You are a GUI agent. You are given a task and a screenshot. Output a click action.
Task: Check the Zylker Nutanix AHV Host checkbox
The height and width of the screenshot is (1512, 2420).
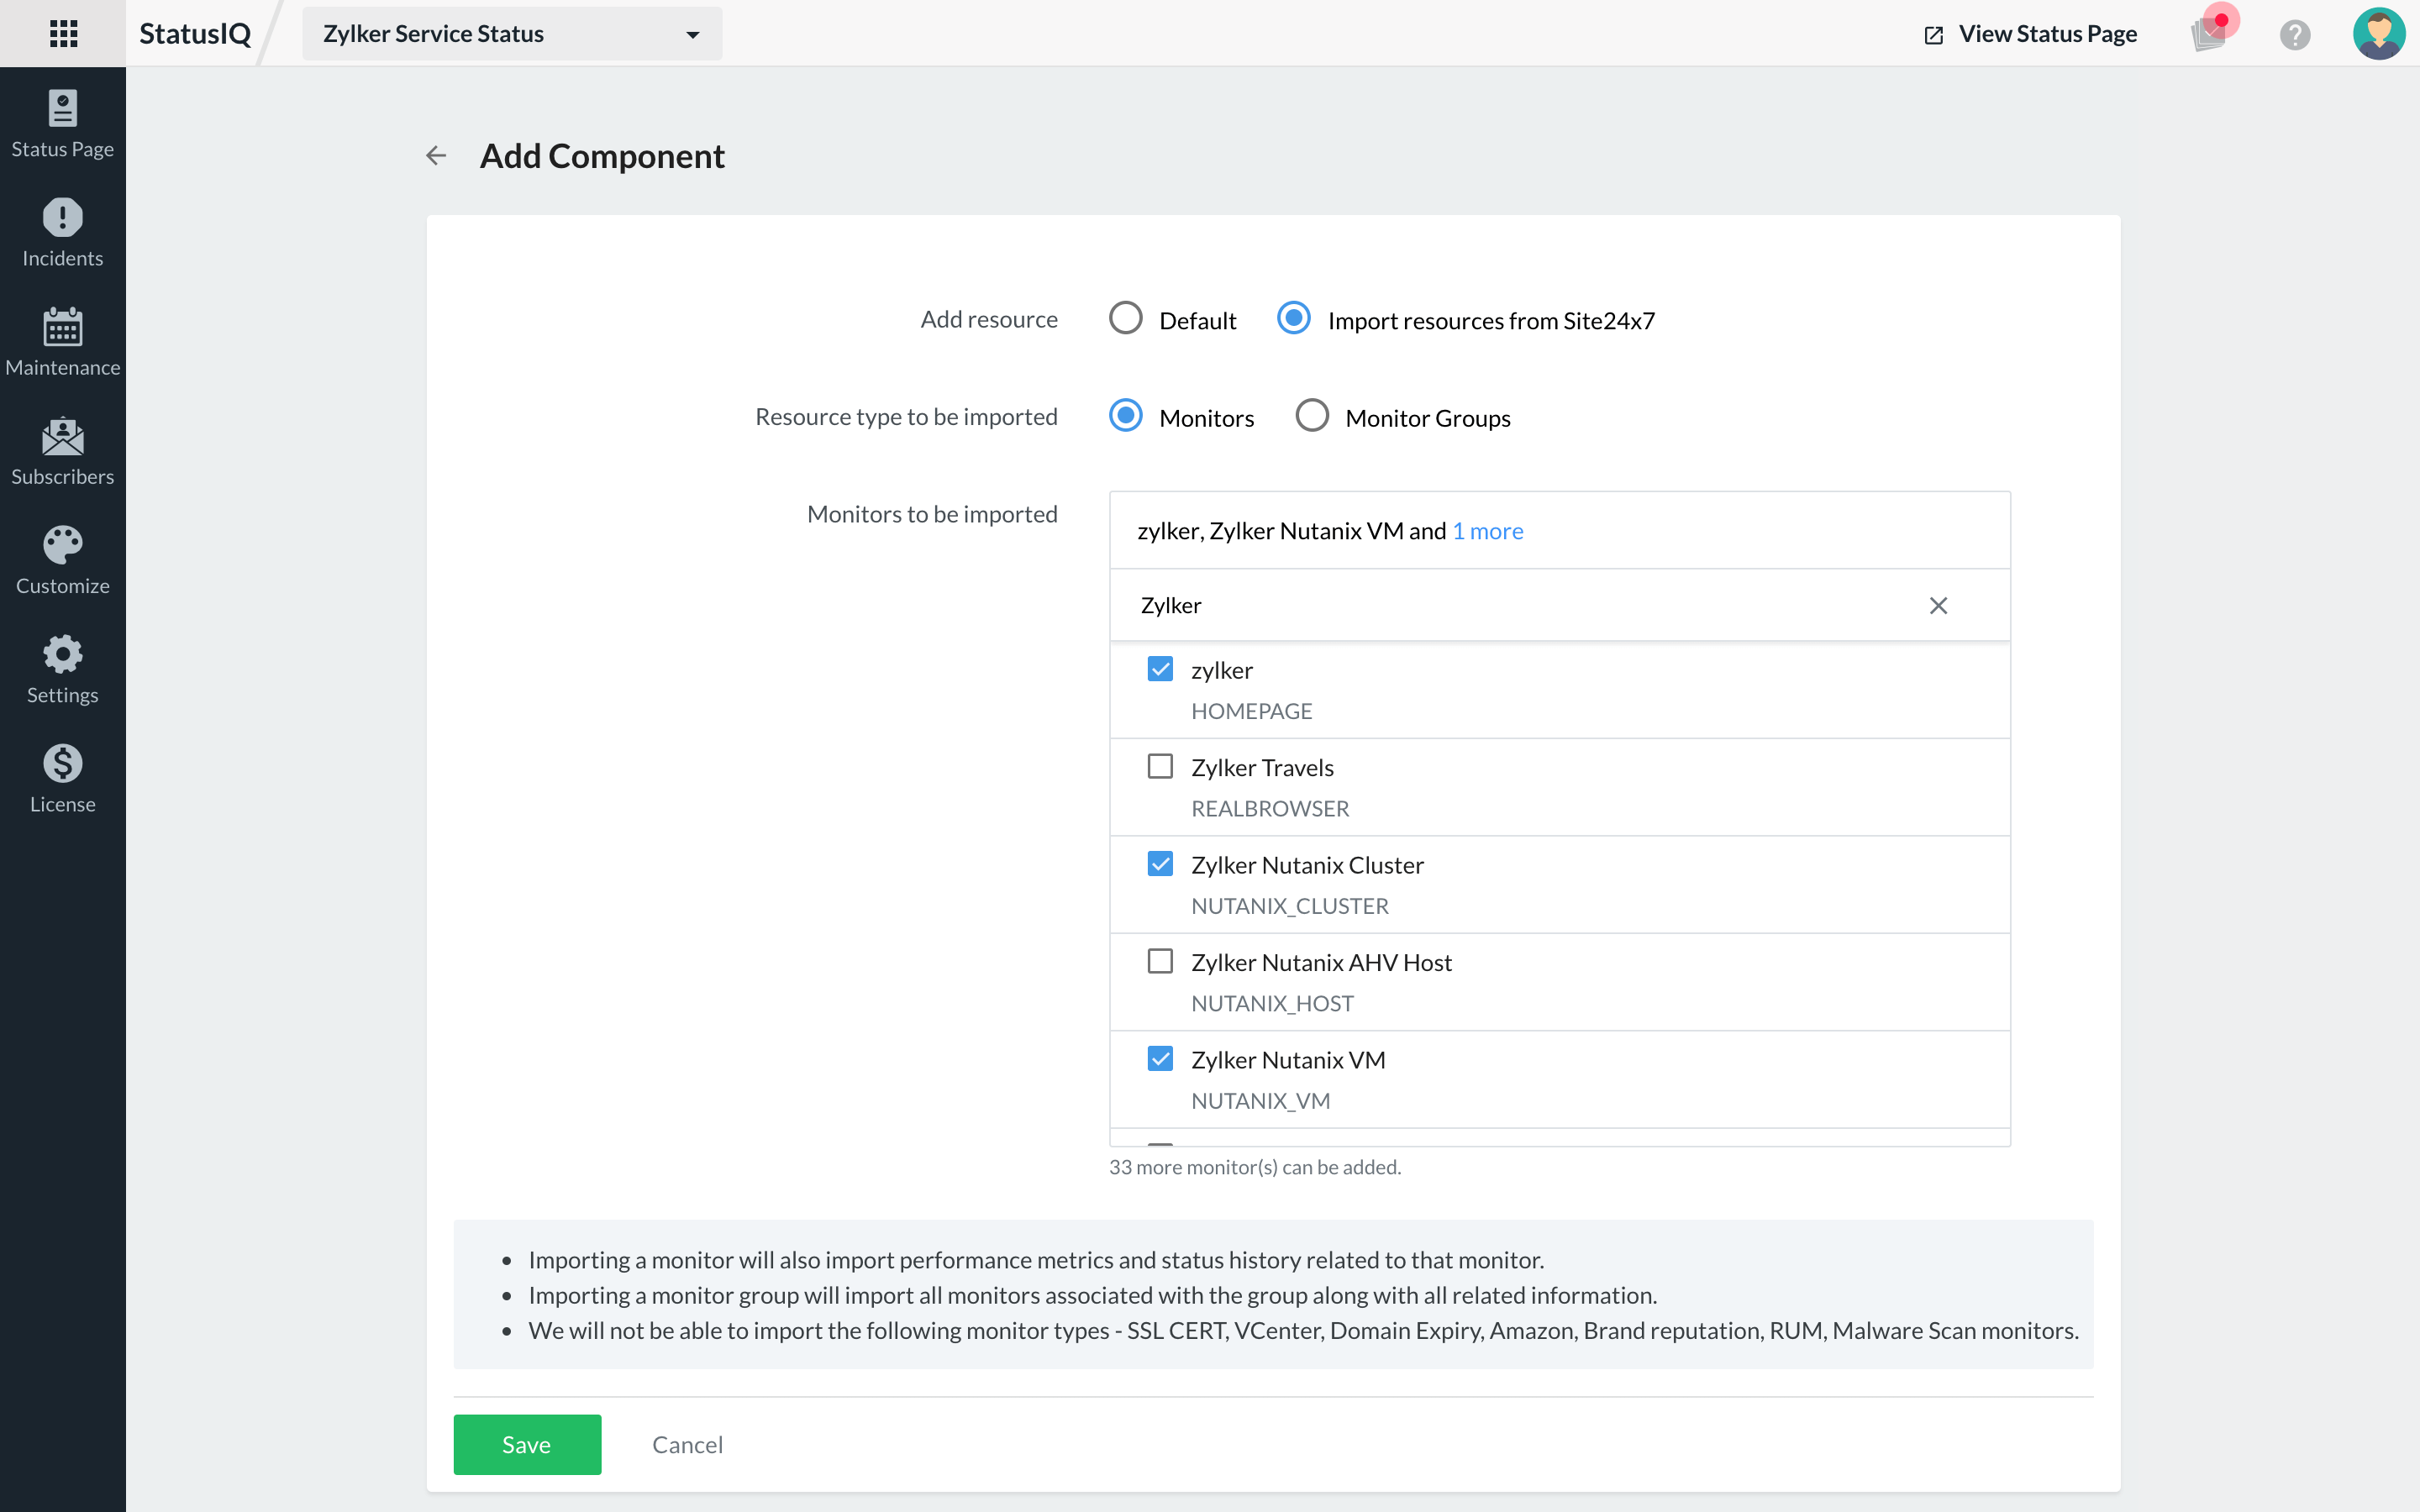[1160, 962]
